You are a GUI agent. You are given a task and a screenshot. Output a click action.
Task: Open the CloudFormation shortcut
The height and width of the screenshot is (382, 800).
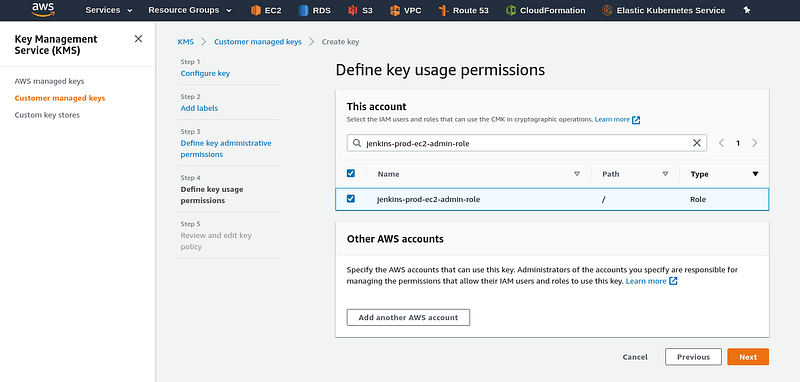click(x=545, y=10)
